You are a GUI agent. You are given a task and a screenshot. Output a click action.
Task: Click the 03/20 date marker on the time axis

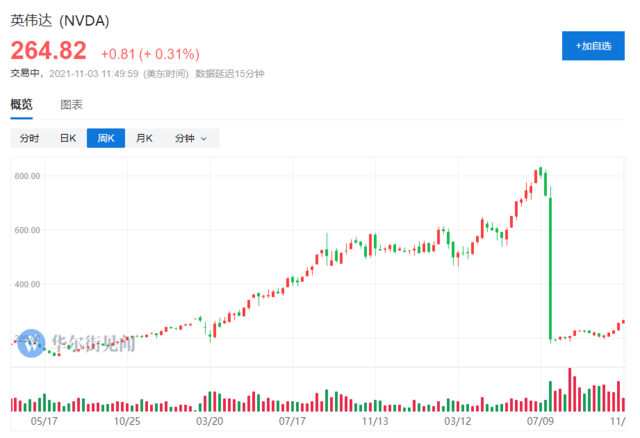click(x=209, y=421)
